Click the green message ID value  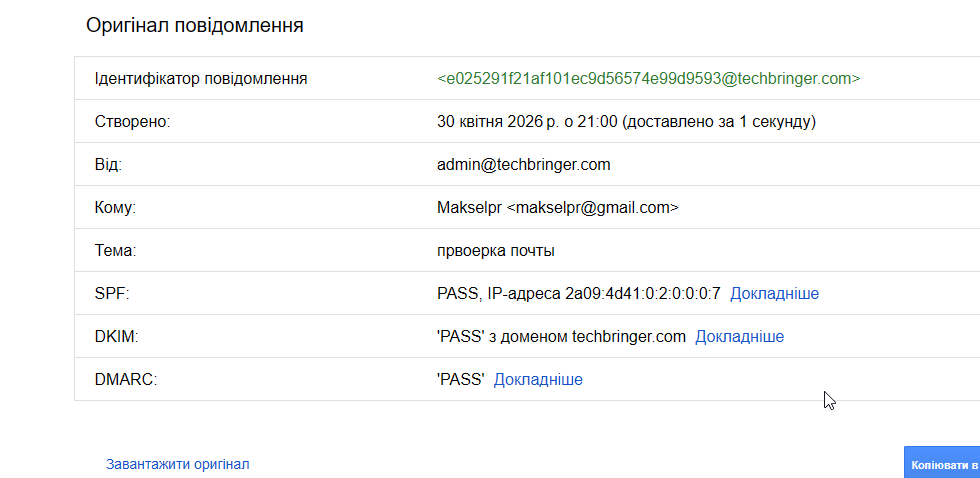click(x=648, y=78)
